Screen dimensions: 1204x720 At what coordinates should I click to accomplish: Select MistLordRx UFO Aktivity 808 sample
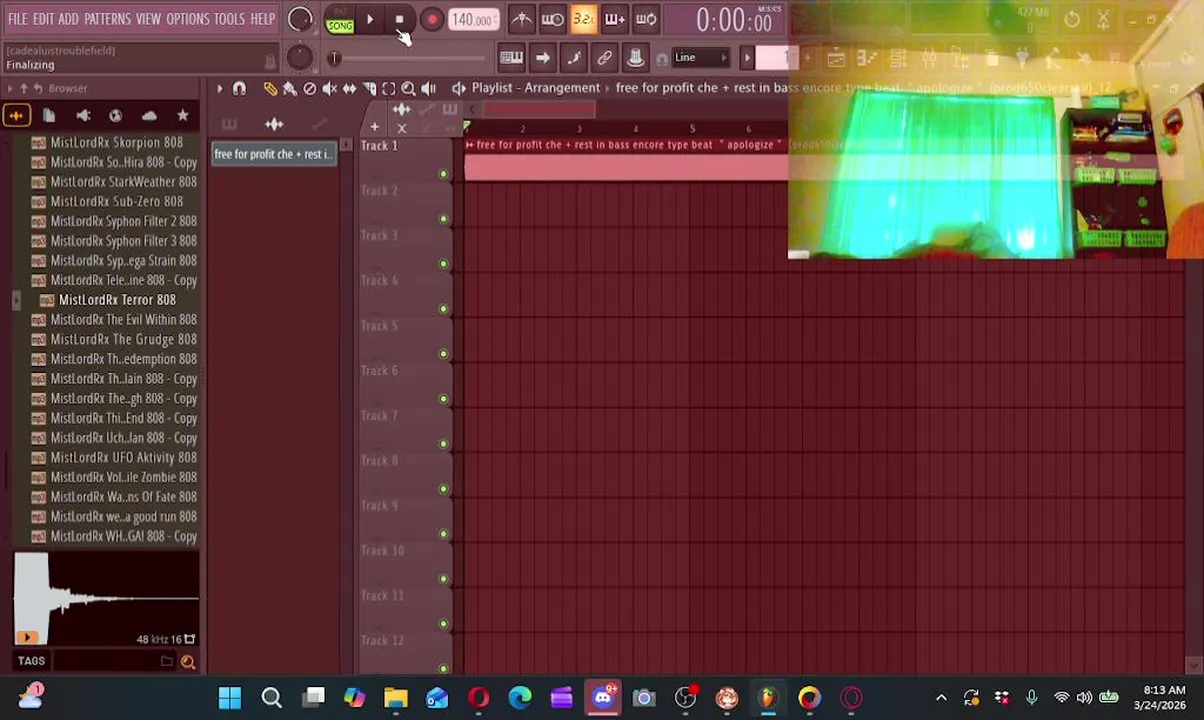pos(123,457)
